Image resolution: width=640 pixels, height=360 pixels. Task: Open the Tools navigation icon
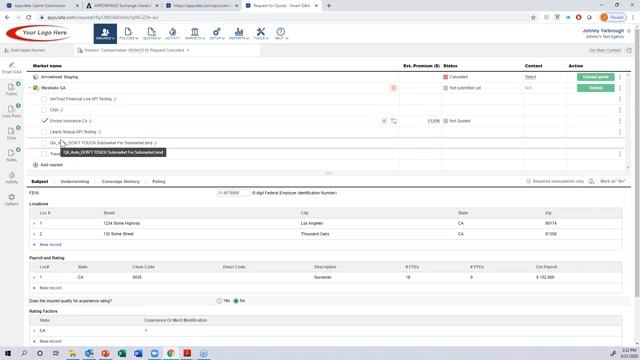click(261, 33)
